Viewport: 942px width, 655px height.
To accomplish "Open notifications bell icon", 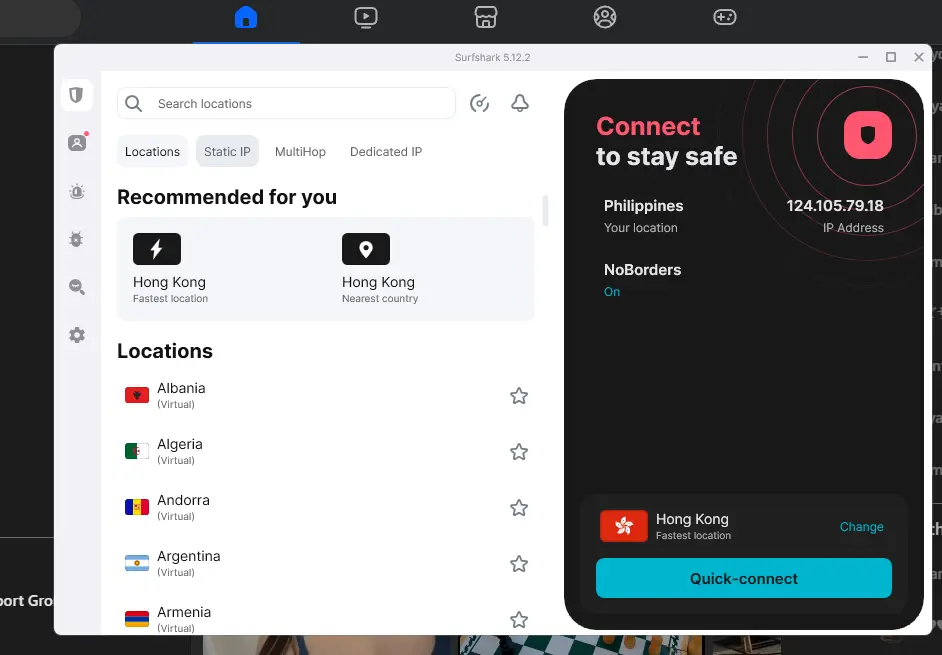I will point(520,103).
